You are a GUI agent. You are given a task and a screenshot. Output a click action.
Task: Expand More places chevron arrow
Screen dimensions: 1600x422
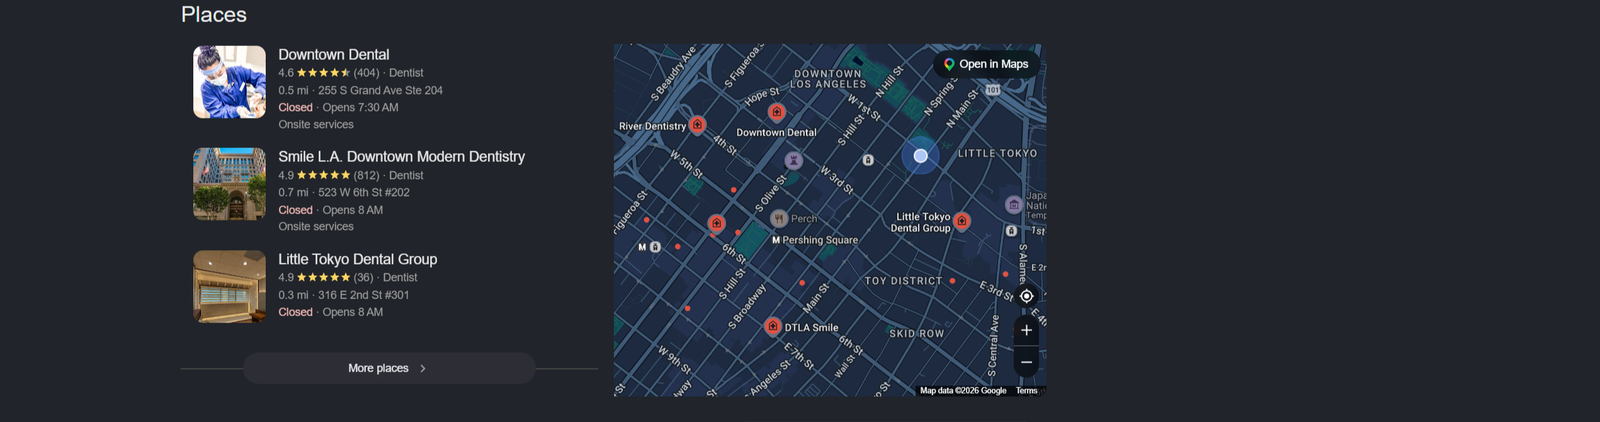423,369
